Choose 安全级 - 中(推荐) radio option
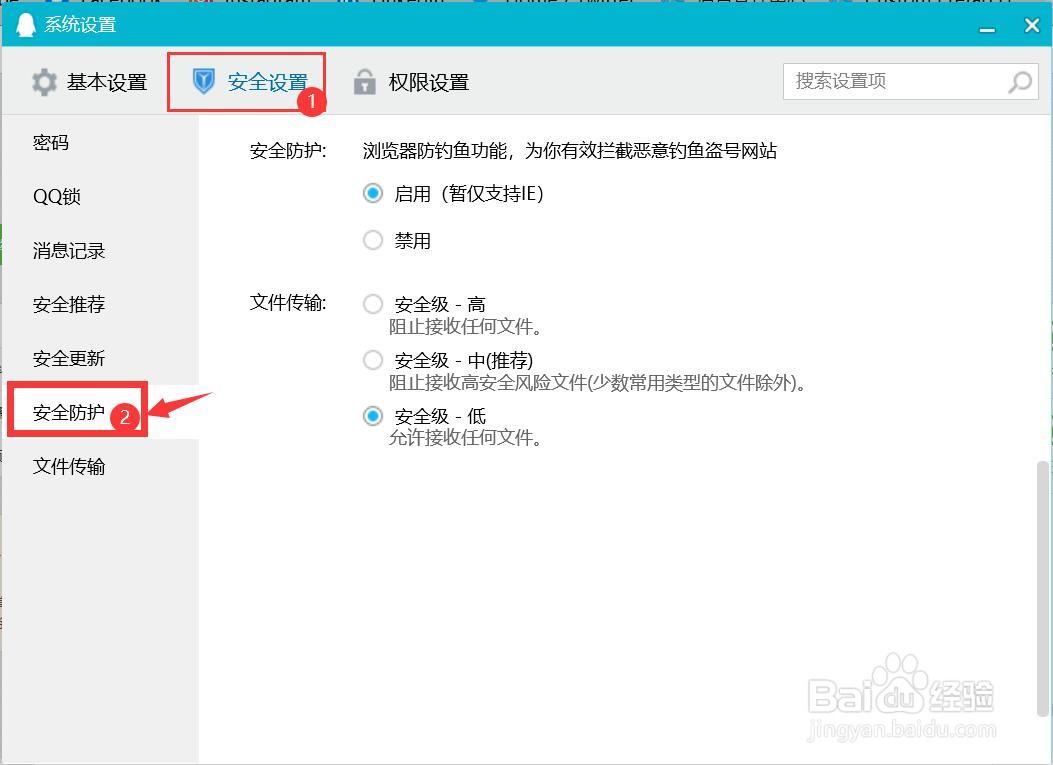Screen dimensions: 1053x765 pos(373,360)
